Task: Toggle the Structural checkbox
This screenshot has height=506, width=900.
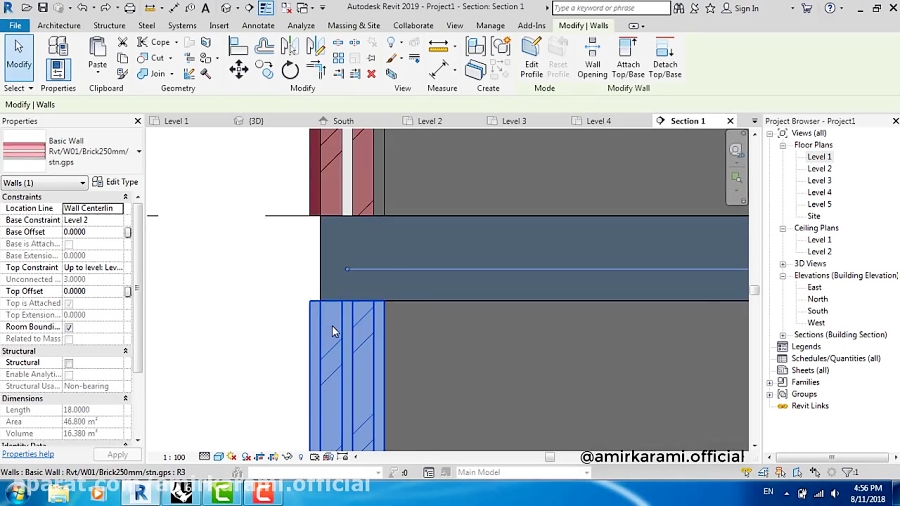Action: pos(69,363)
